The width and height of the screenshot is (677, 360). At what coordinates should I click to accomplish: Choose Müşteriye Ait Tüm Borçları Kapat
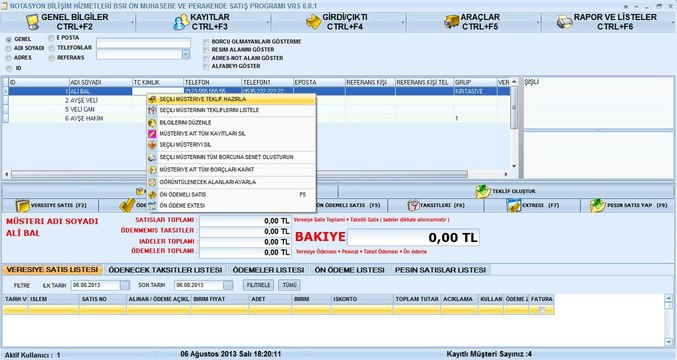[231, 170]
